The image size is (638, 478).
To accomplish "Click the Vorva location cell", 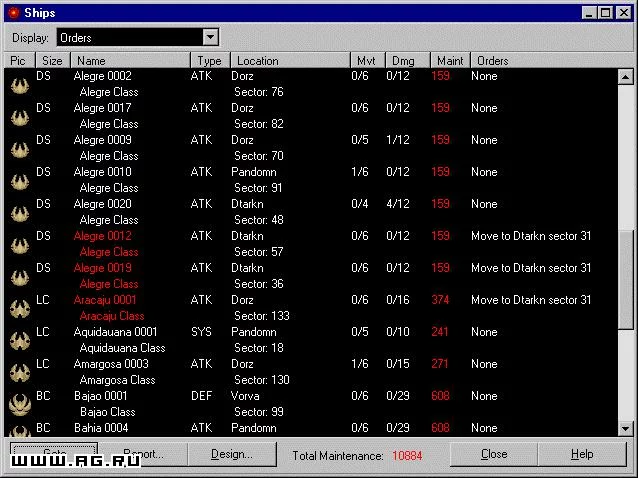I will click(x=245, y=396).
